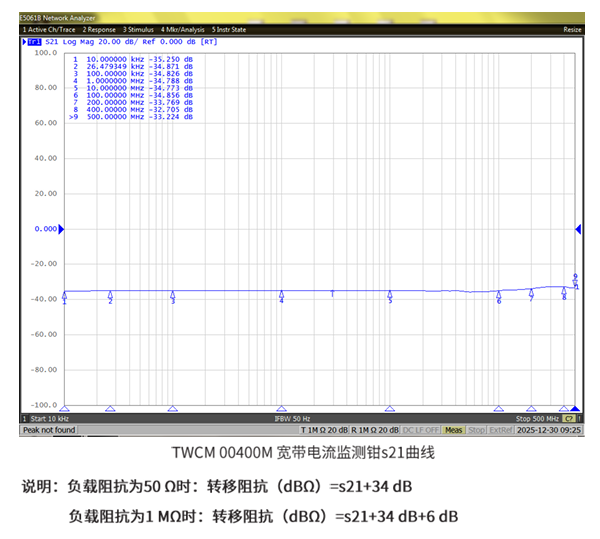Click marker 1 on the S21 trace
The width and height of the screenshot is (600, 539).
tap(64, 296)
